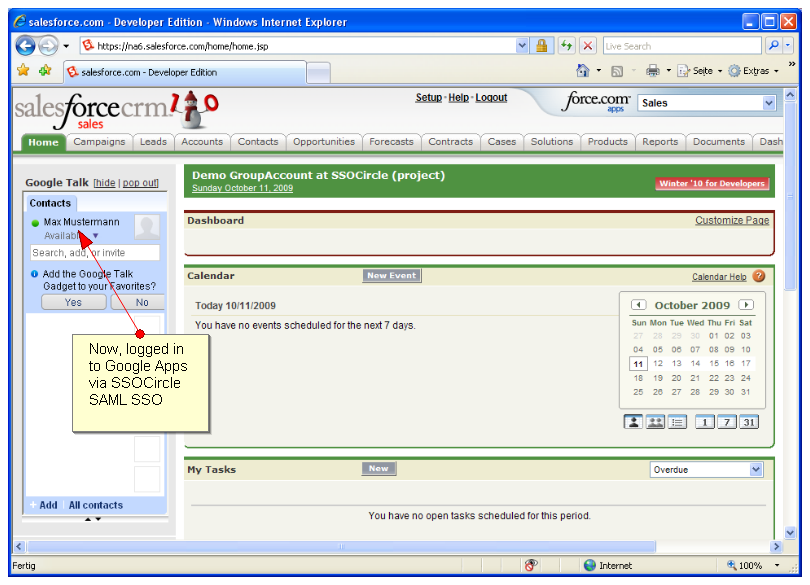Click the New Event button
This screenshot has height=585, width=810.
tap(392, 275)
